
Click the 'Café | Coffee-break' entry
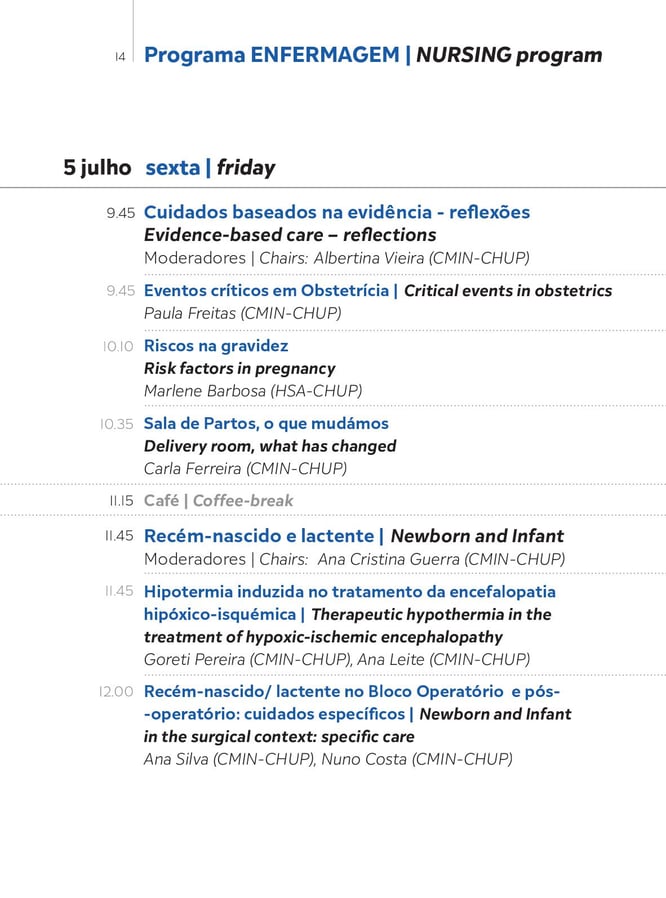[218, 500]
